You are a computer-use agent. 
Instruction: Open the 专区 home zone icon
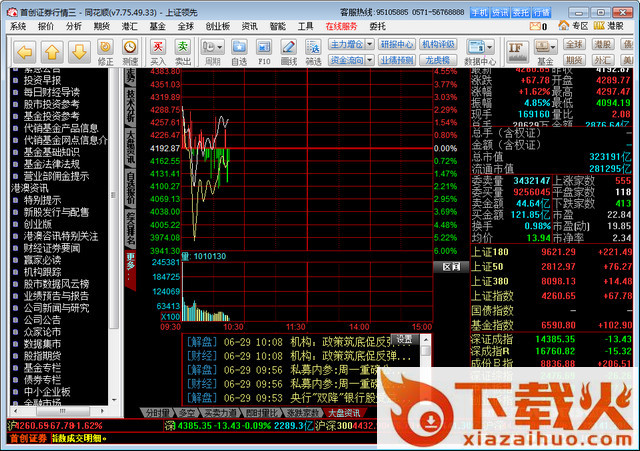pos(564,26)
